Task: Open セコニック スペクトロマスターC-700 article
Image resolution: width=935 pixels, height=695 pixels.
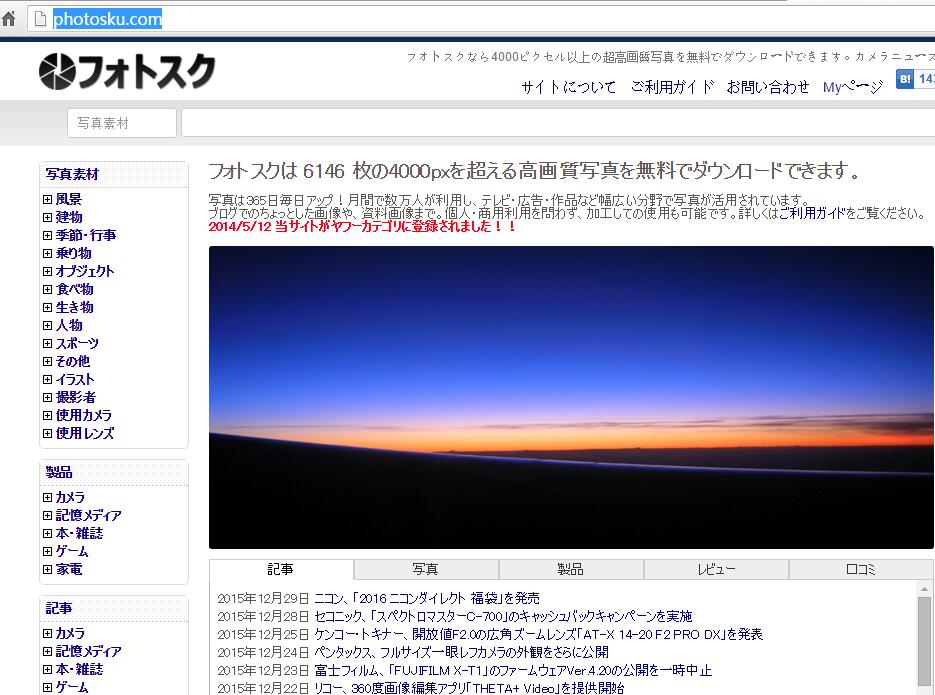Action: (x=503, y=616)
